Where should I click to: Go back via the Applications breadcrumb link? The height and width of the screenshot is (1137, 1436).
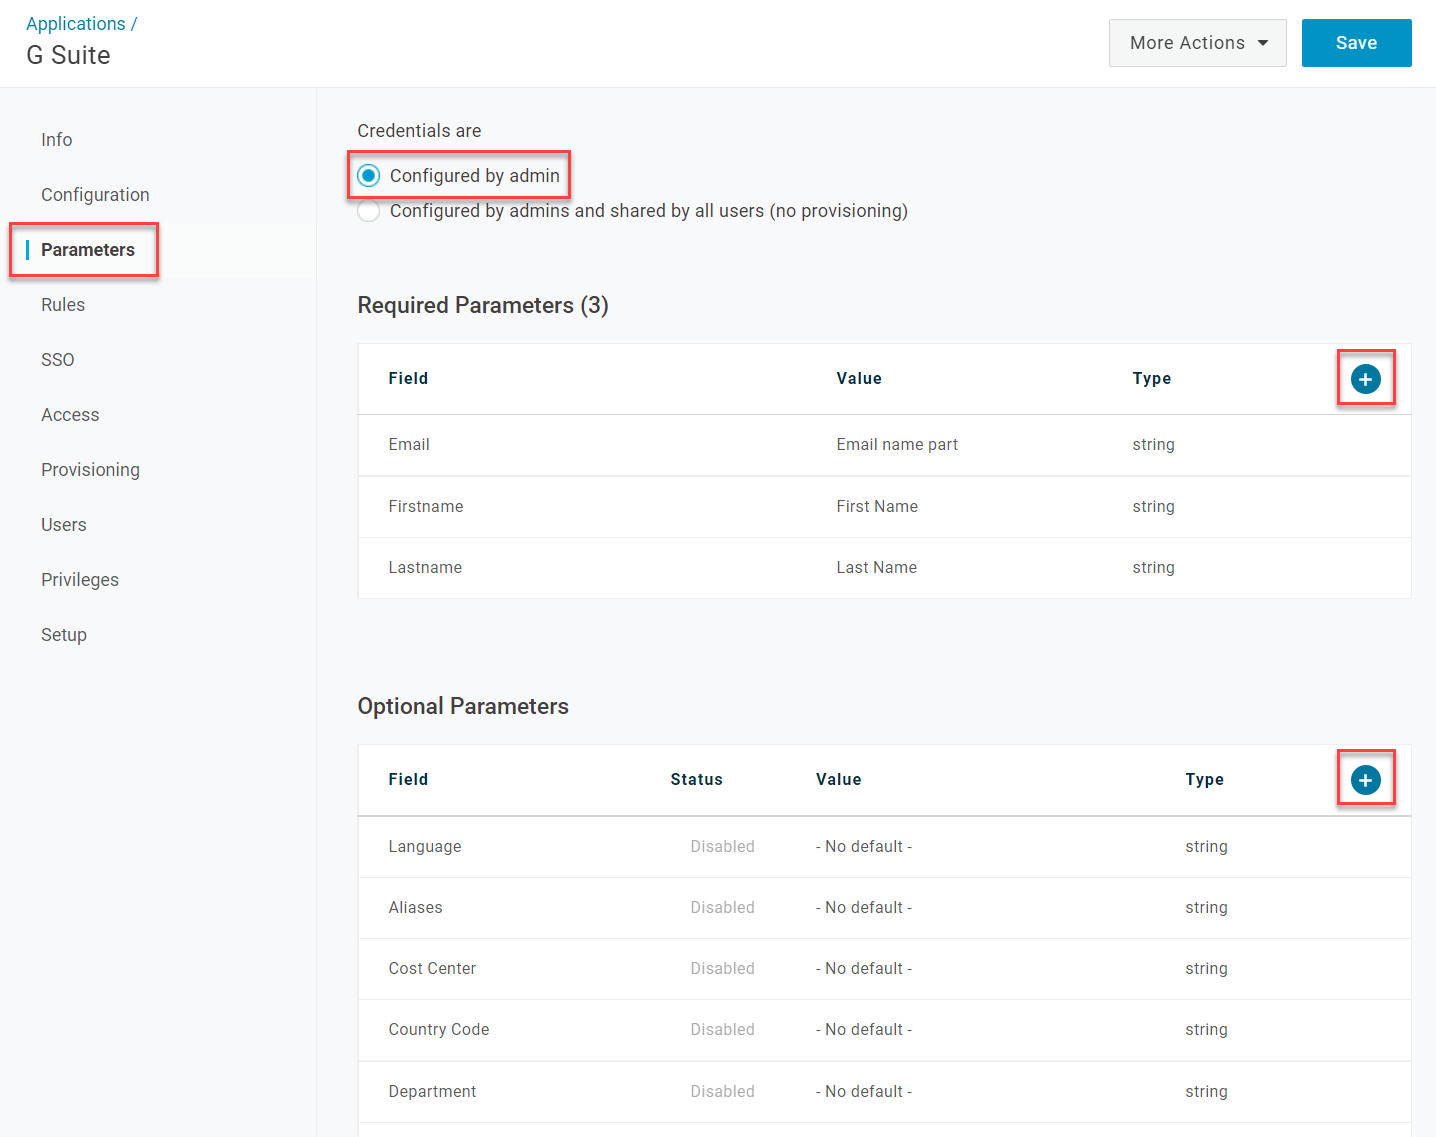[76, 24]
